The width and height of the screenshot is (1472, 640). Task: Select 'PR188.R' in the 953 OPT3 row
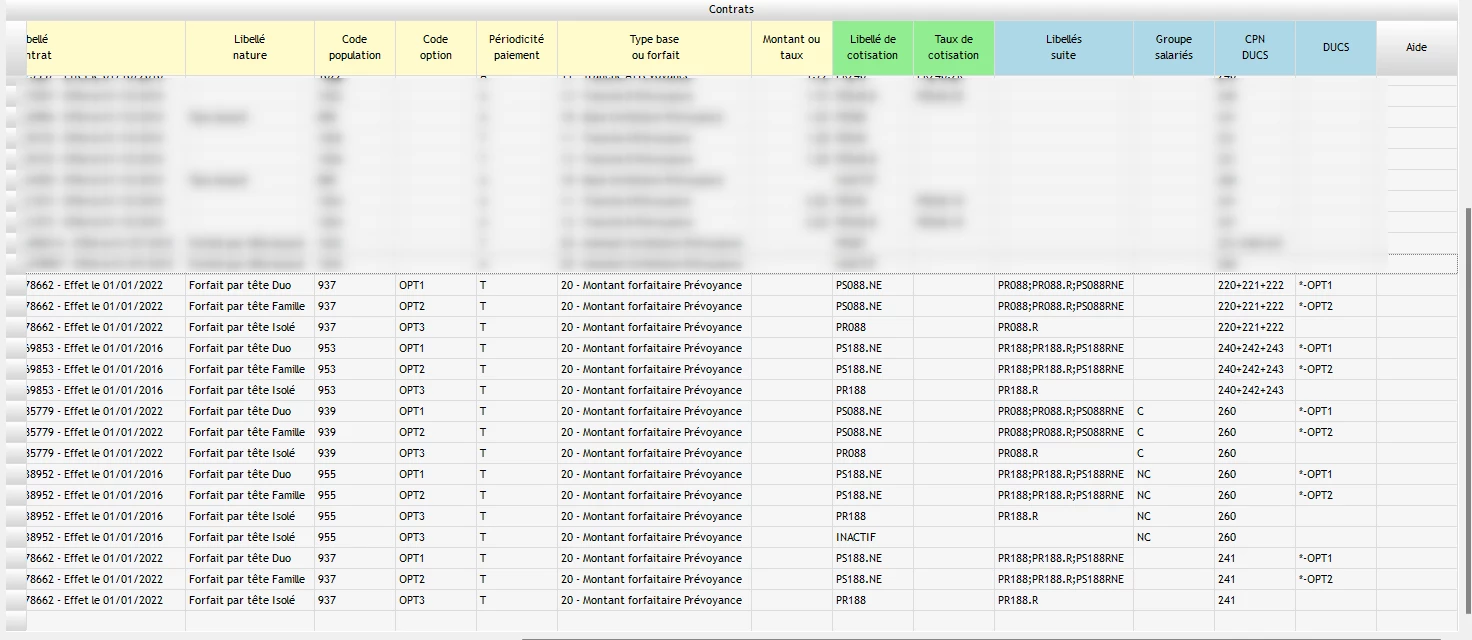1018,390
